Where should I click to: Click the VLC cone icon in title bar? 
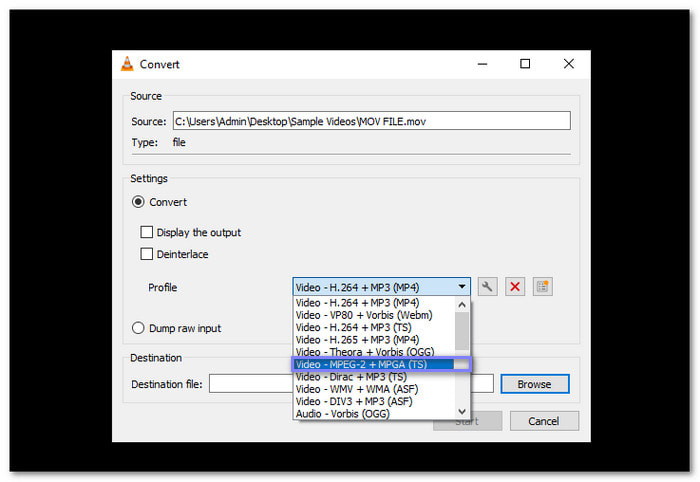coord(127,64)
